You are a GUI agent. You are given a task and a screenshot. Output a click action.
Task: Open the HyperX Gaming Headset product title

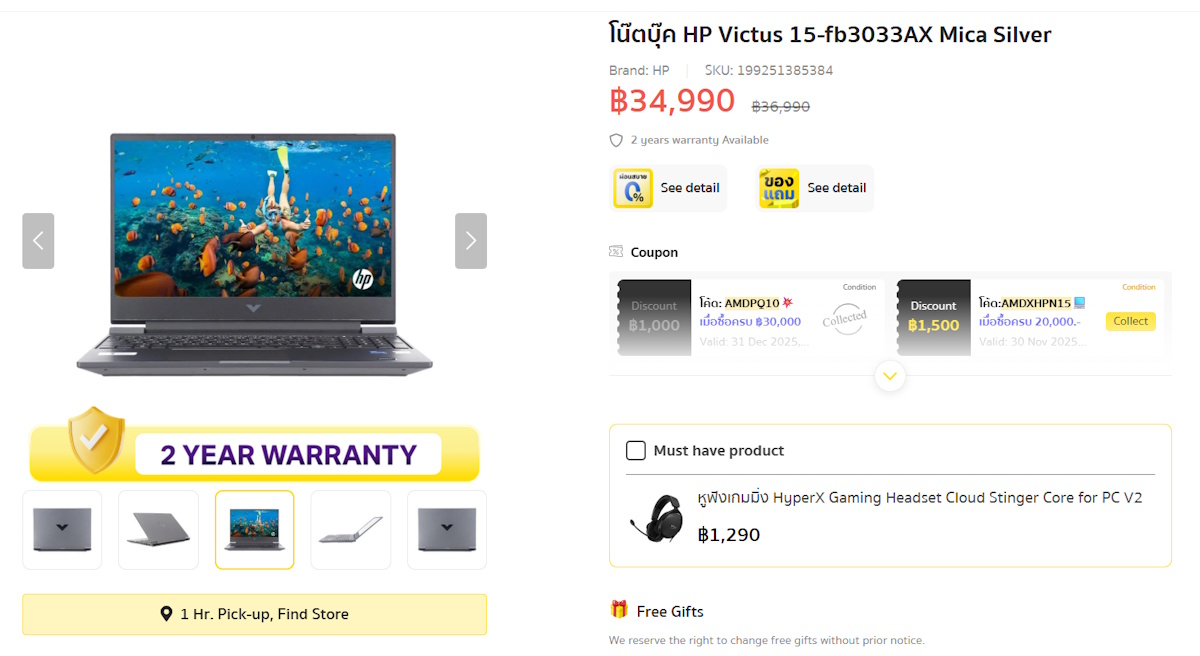(x=919, y=498)
